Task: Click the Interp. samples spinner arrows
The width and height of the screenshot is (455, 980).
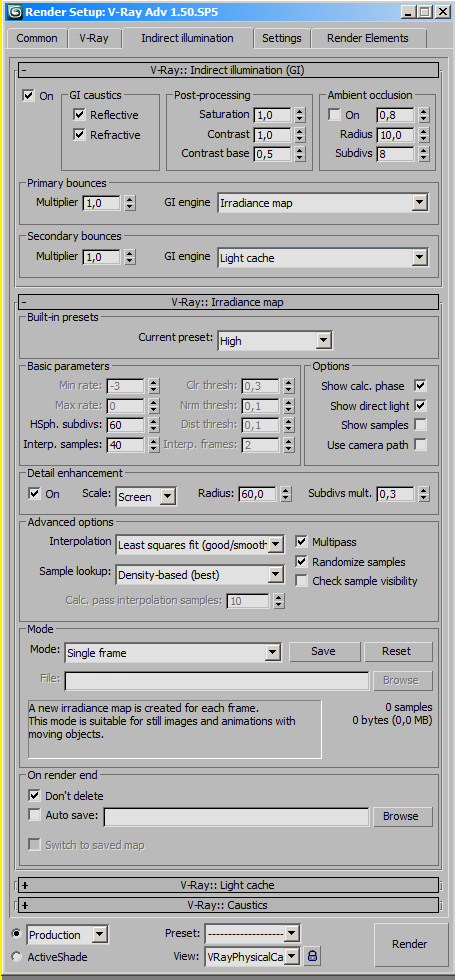Action: (x=154, y=445)
